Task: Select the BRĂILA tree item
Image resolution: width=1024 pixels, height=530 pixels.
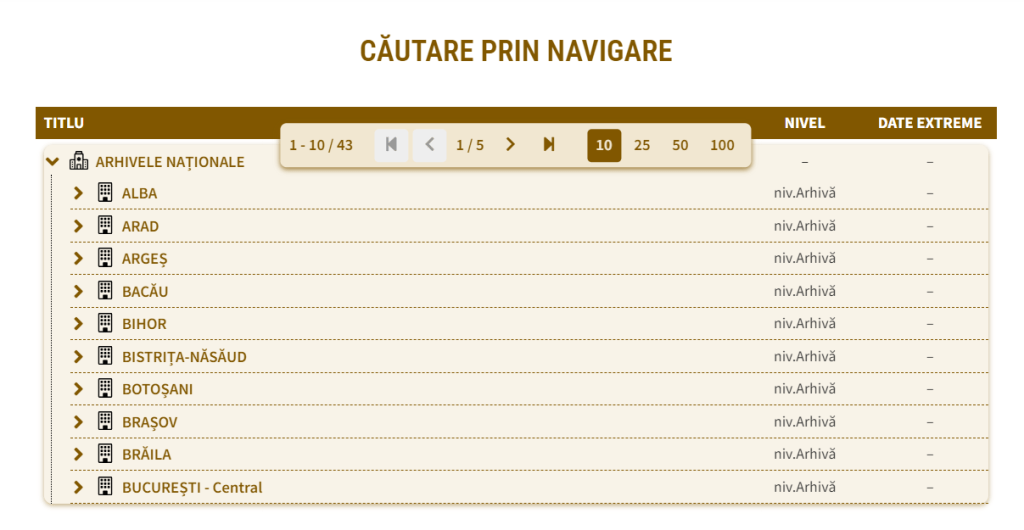Action: pos(146,454)
